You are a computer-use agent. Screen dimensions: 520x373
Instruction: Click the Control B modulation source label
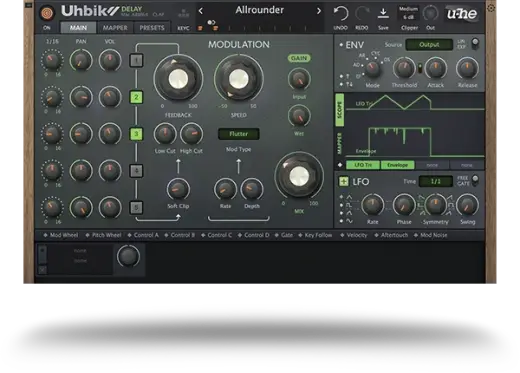(183, 235)
